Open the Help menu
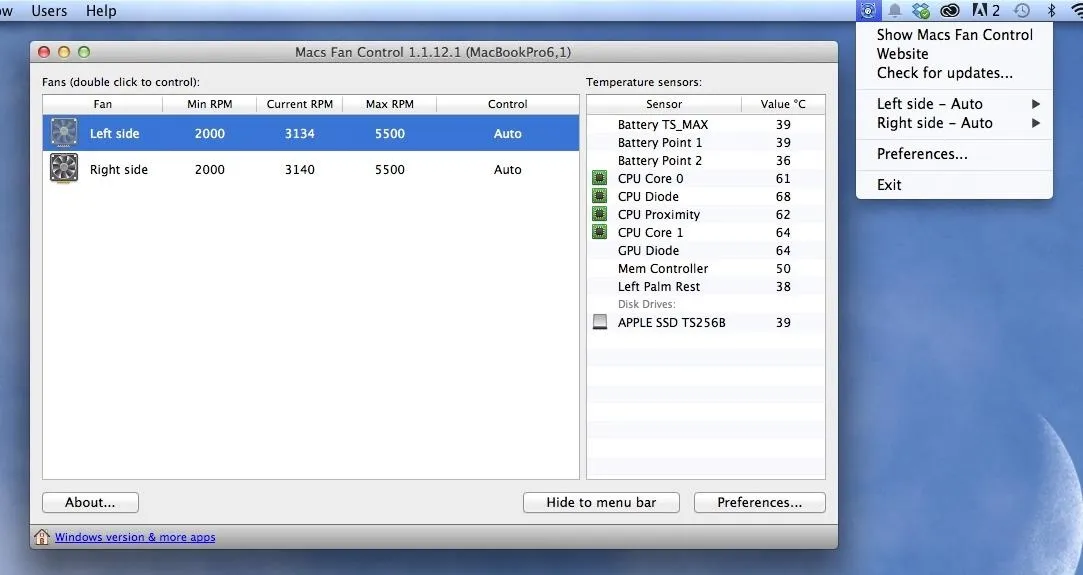 [x=101, y=10]
